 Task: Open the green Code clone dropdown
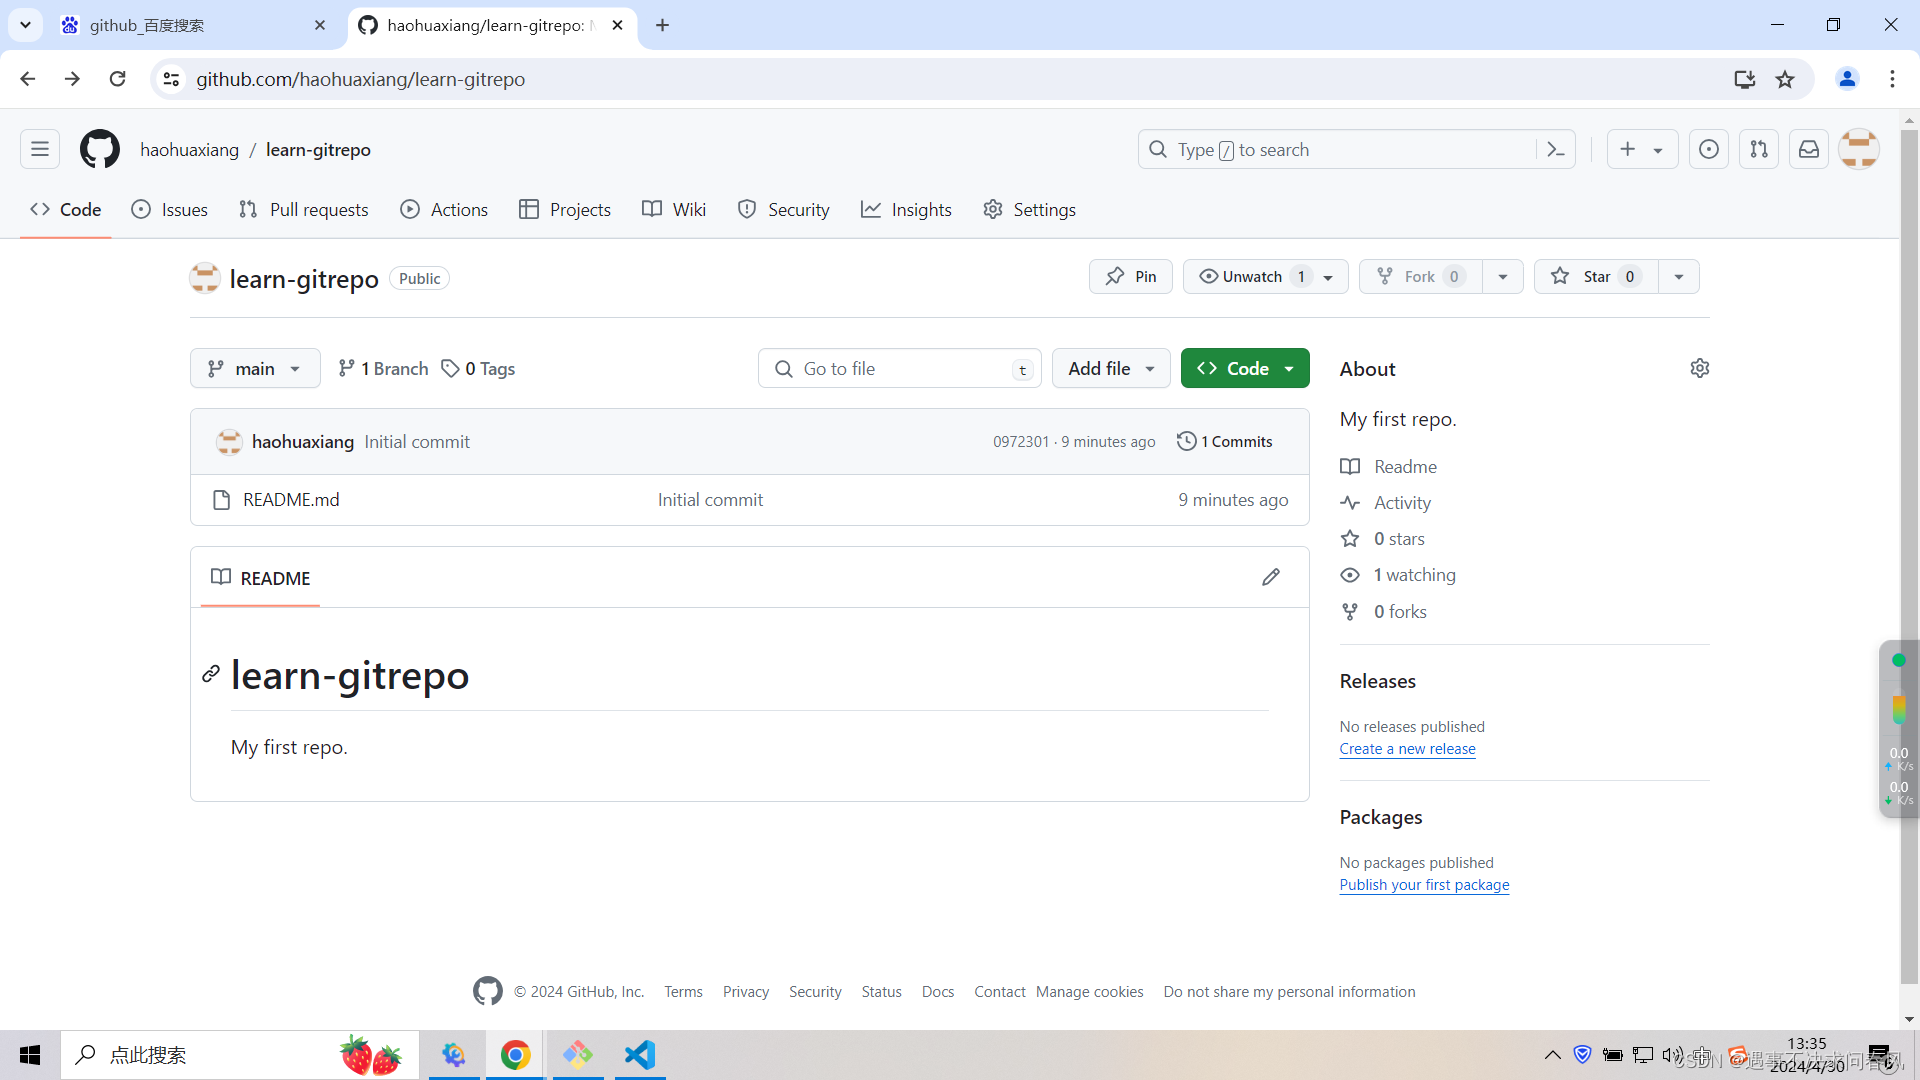pyautogui.click(x=1245, y=368)
